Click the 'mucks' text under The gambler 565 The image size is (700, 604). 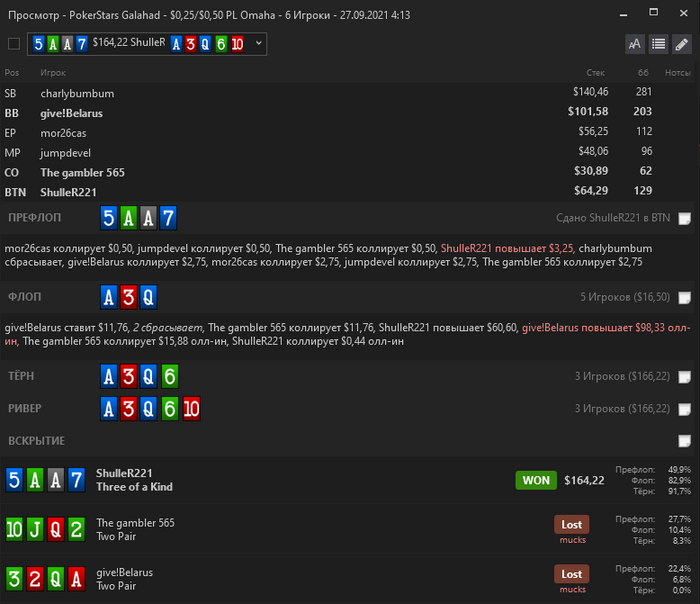572,540
